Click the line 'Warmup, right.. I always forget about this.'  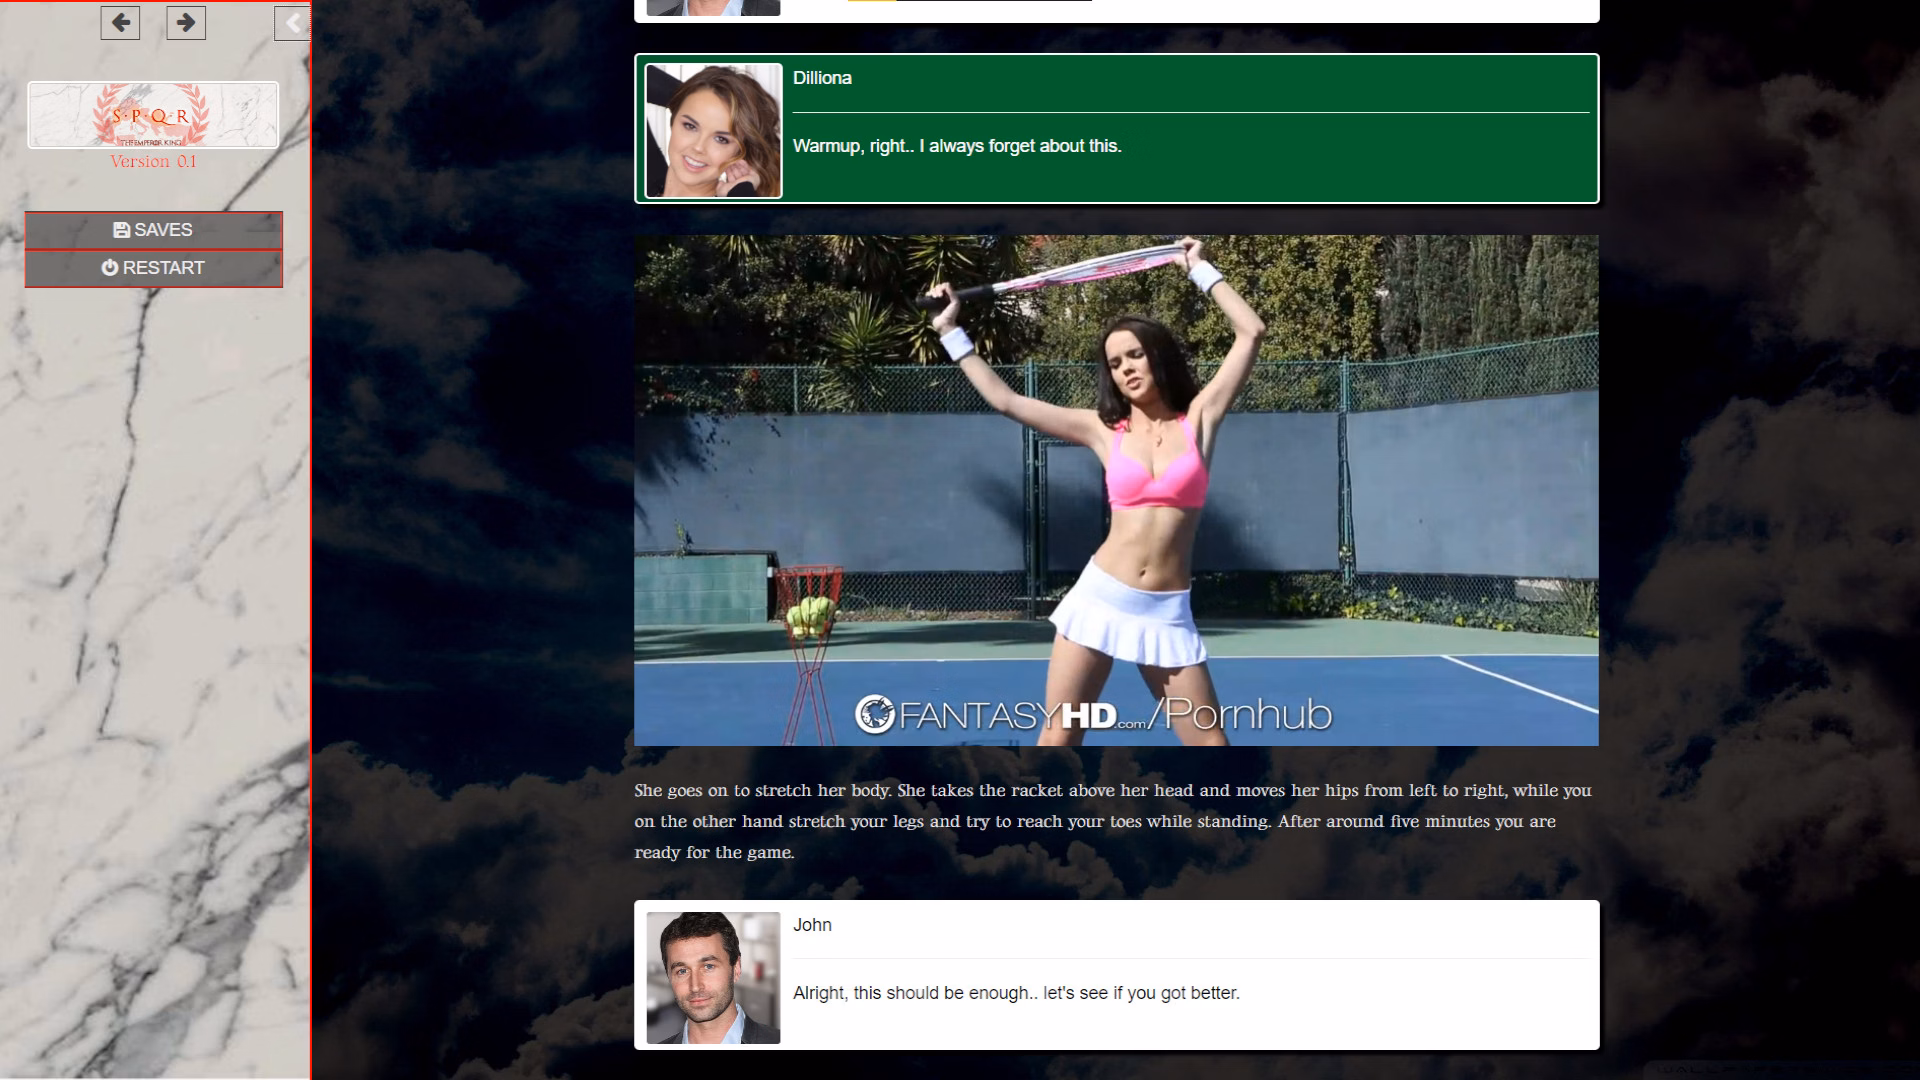957,146
